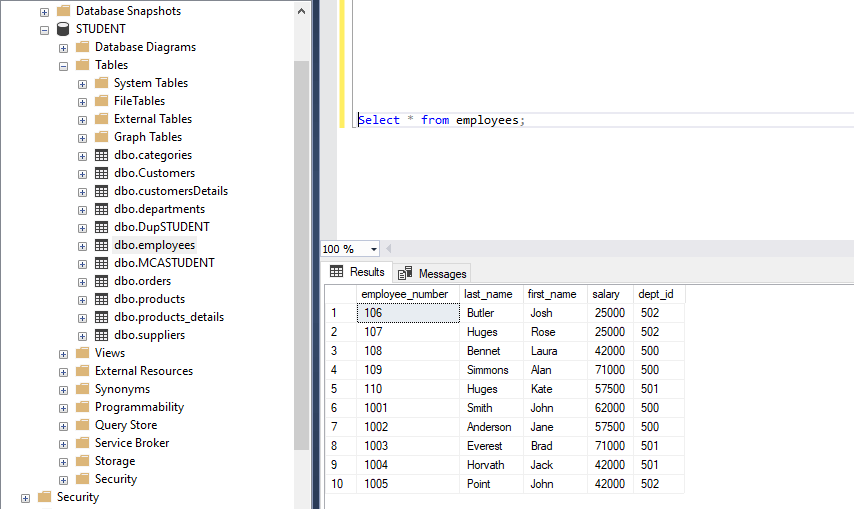Screen dimensions: 854x509
Task: Select the last_name column header
Action: tap(491, 294)
